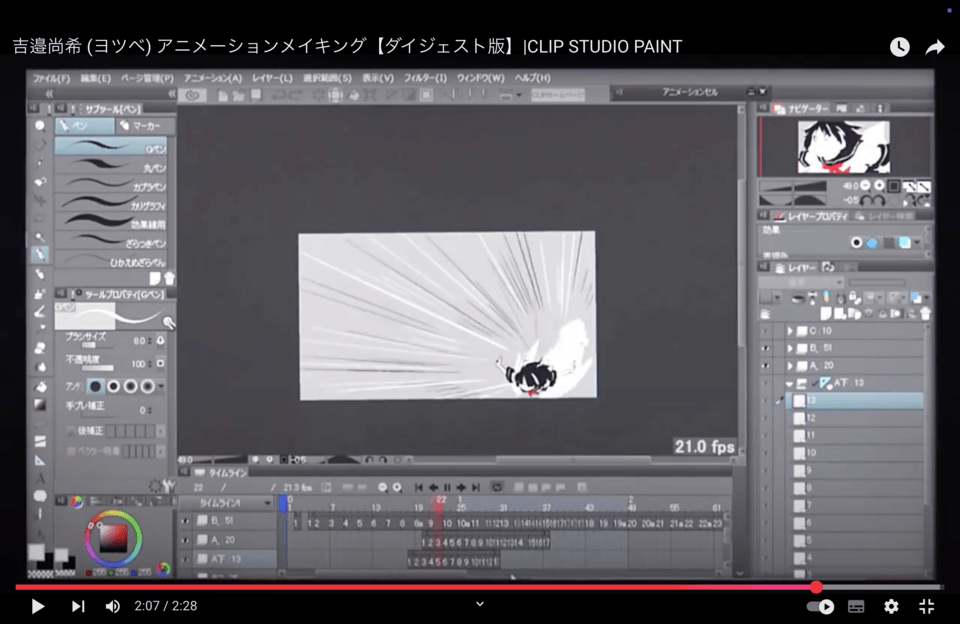Screen dimensions: 960x624
Task: Select cel layer 11 in layer list
Action: coord(856,435)
